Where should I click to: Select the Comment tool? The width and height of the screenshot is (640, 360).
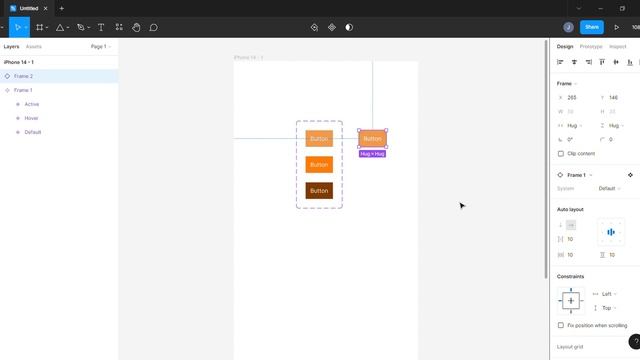point(153,27)
